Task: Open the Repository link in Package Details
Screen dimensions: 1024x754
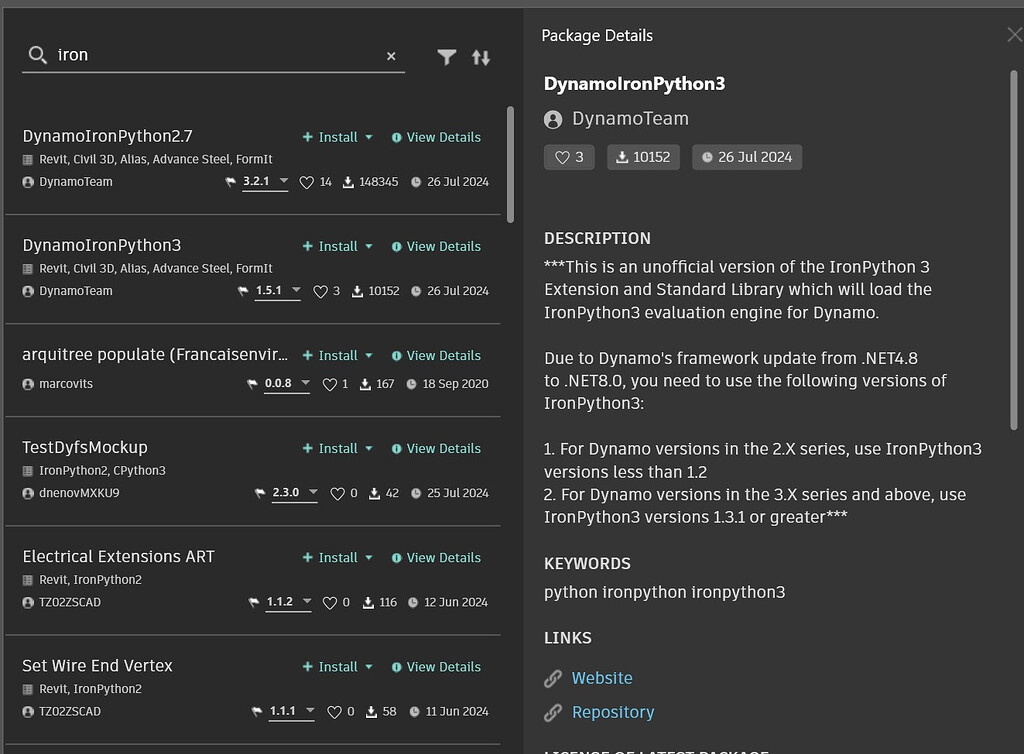Action: [x=613, y=712]
